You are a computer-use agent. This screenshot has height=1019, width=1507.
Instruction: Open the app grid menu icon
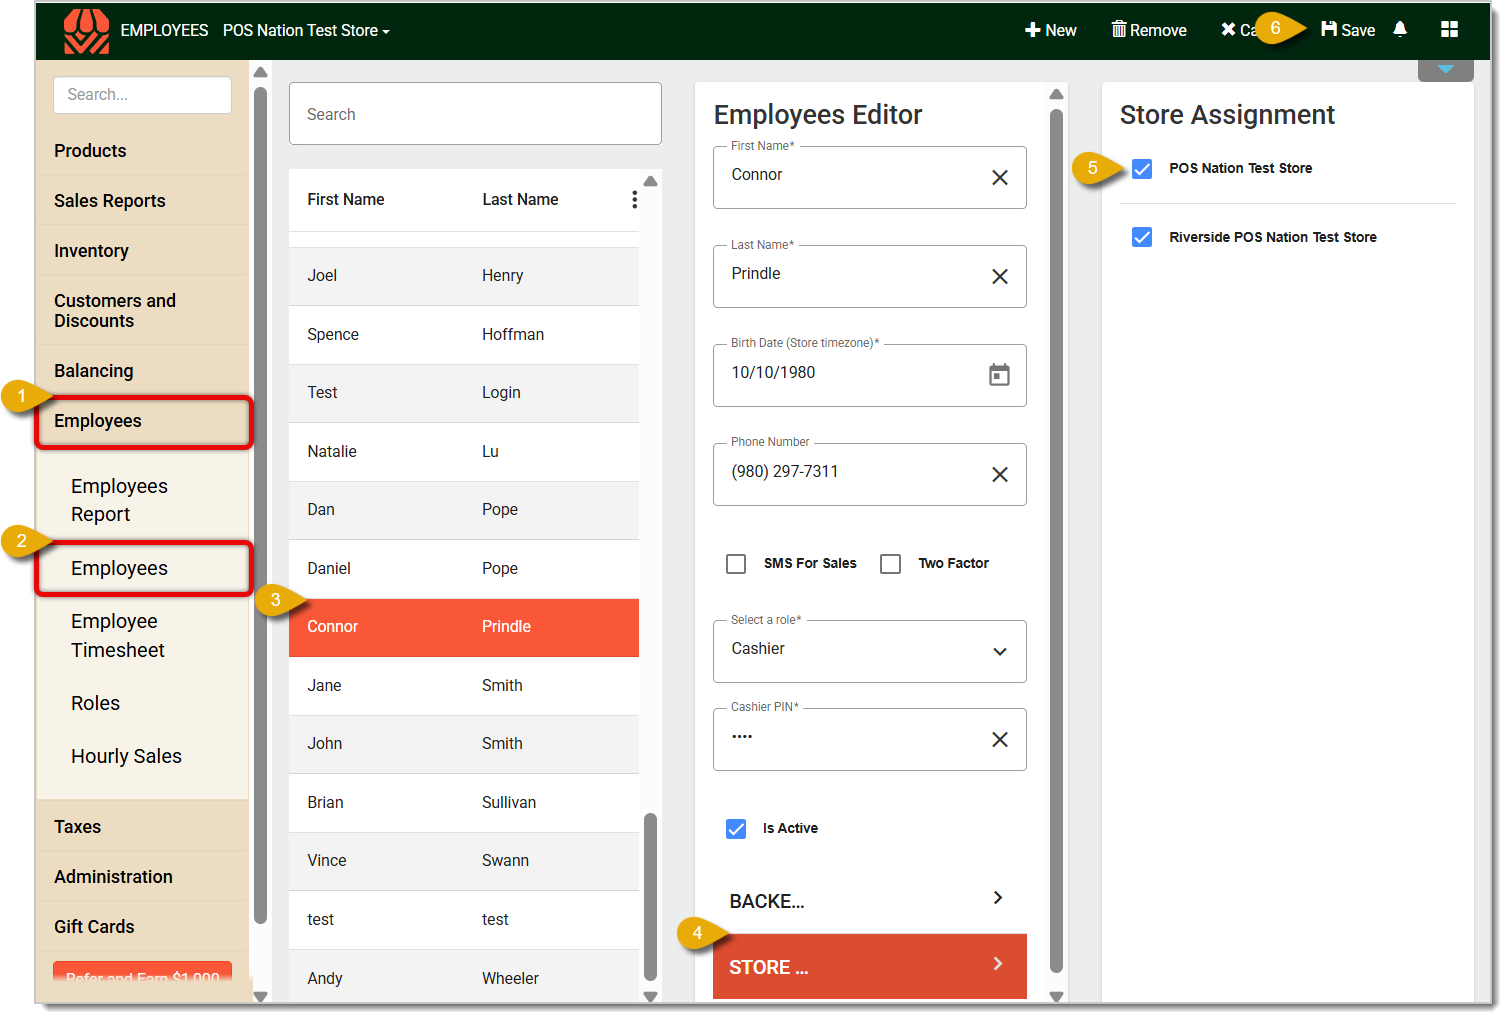[x=1449, y=29]
